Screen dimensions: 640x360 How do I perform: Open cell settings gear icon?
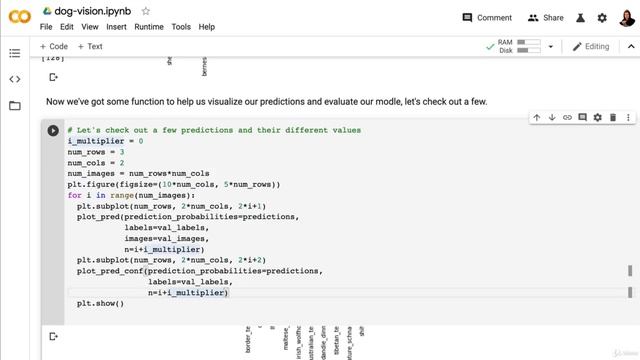point(598,118)
